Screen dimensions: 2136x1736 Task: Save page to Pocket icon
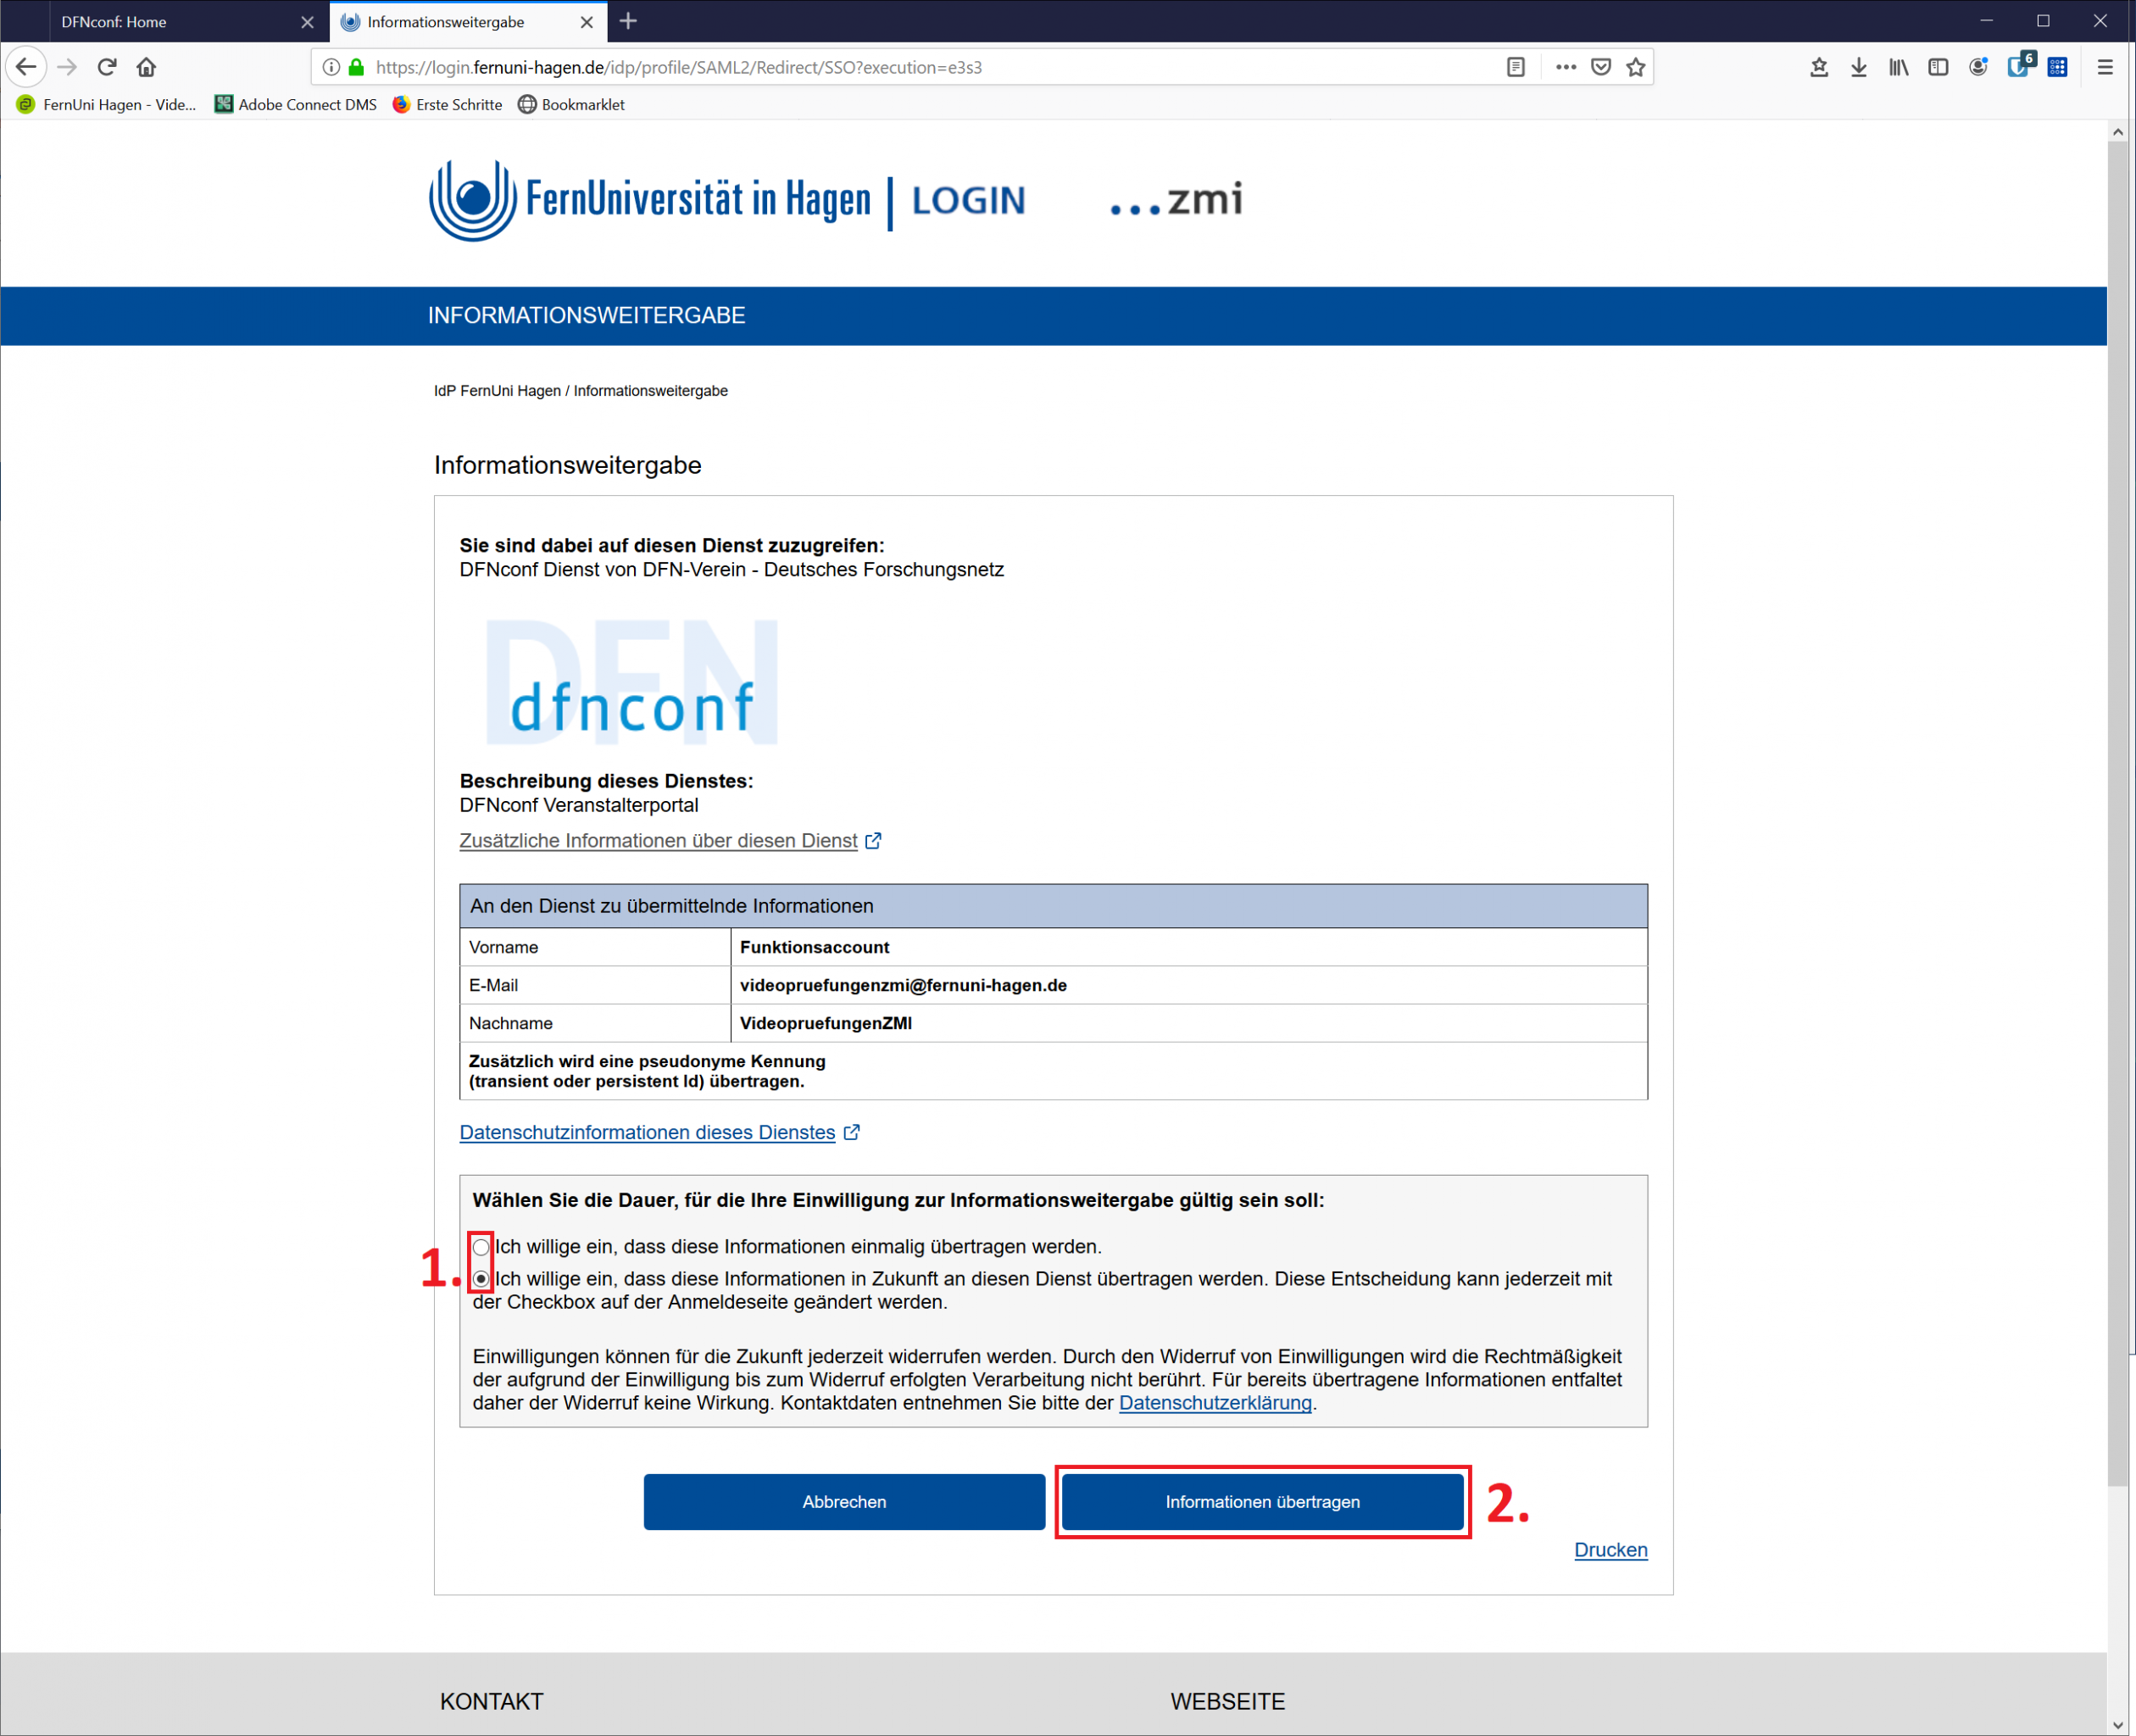pos(1600,67)
